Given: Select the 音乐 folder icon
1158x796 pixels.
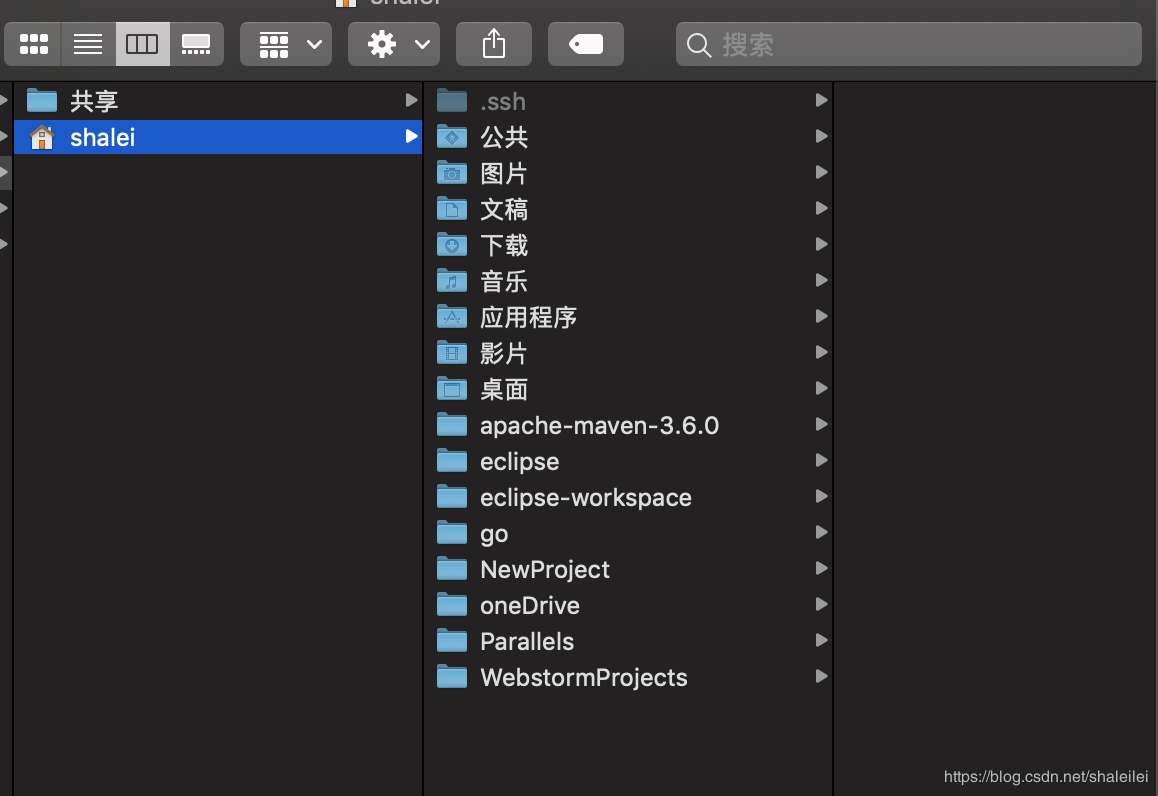Looking at the screenshot, I should pos(452,281).
